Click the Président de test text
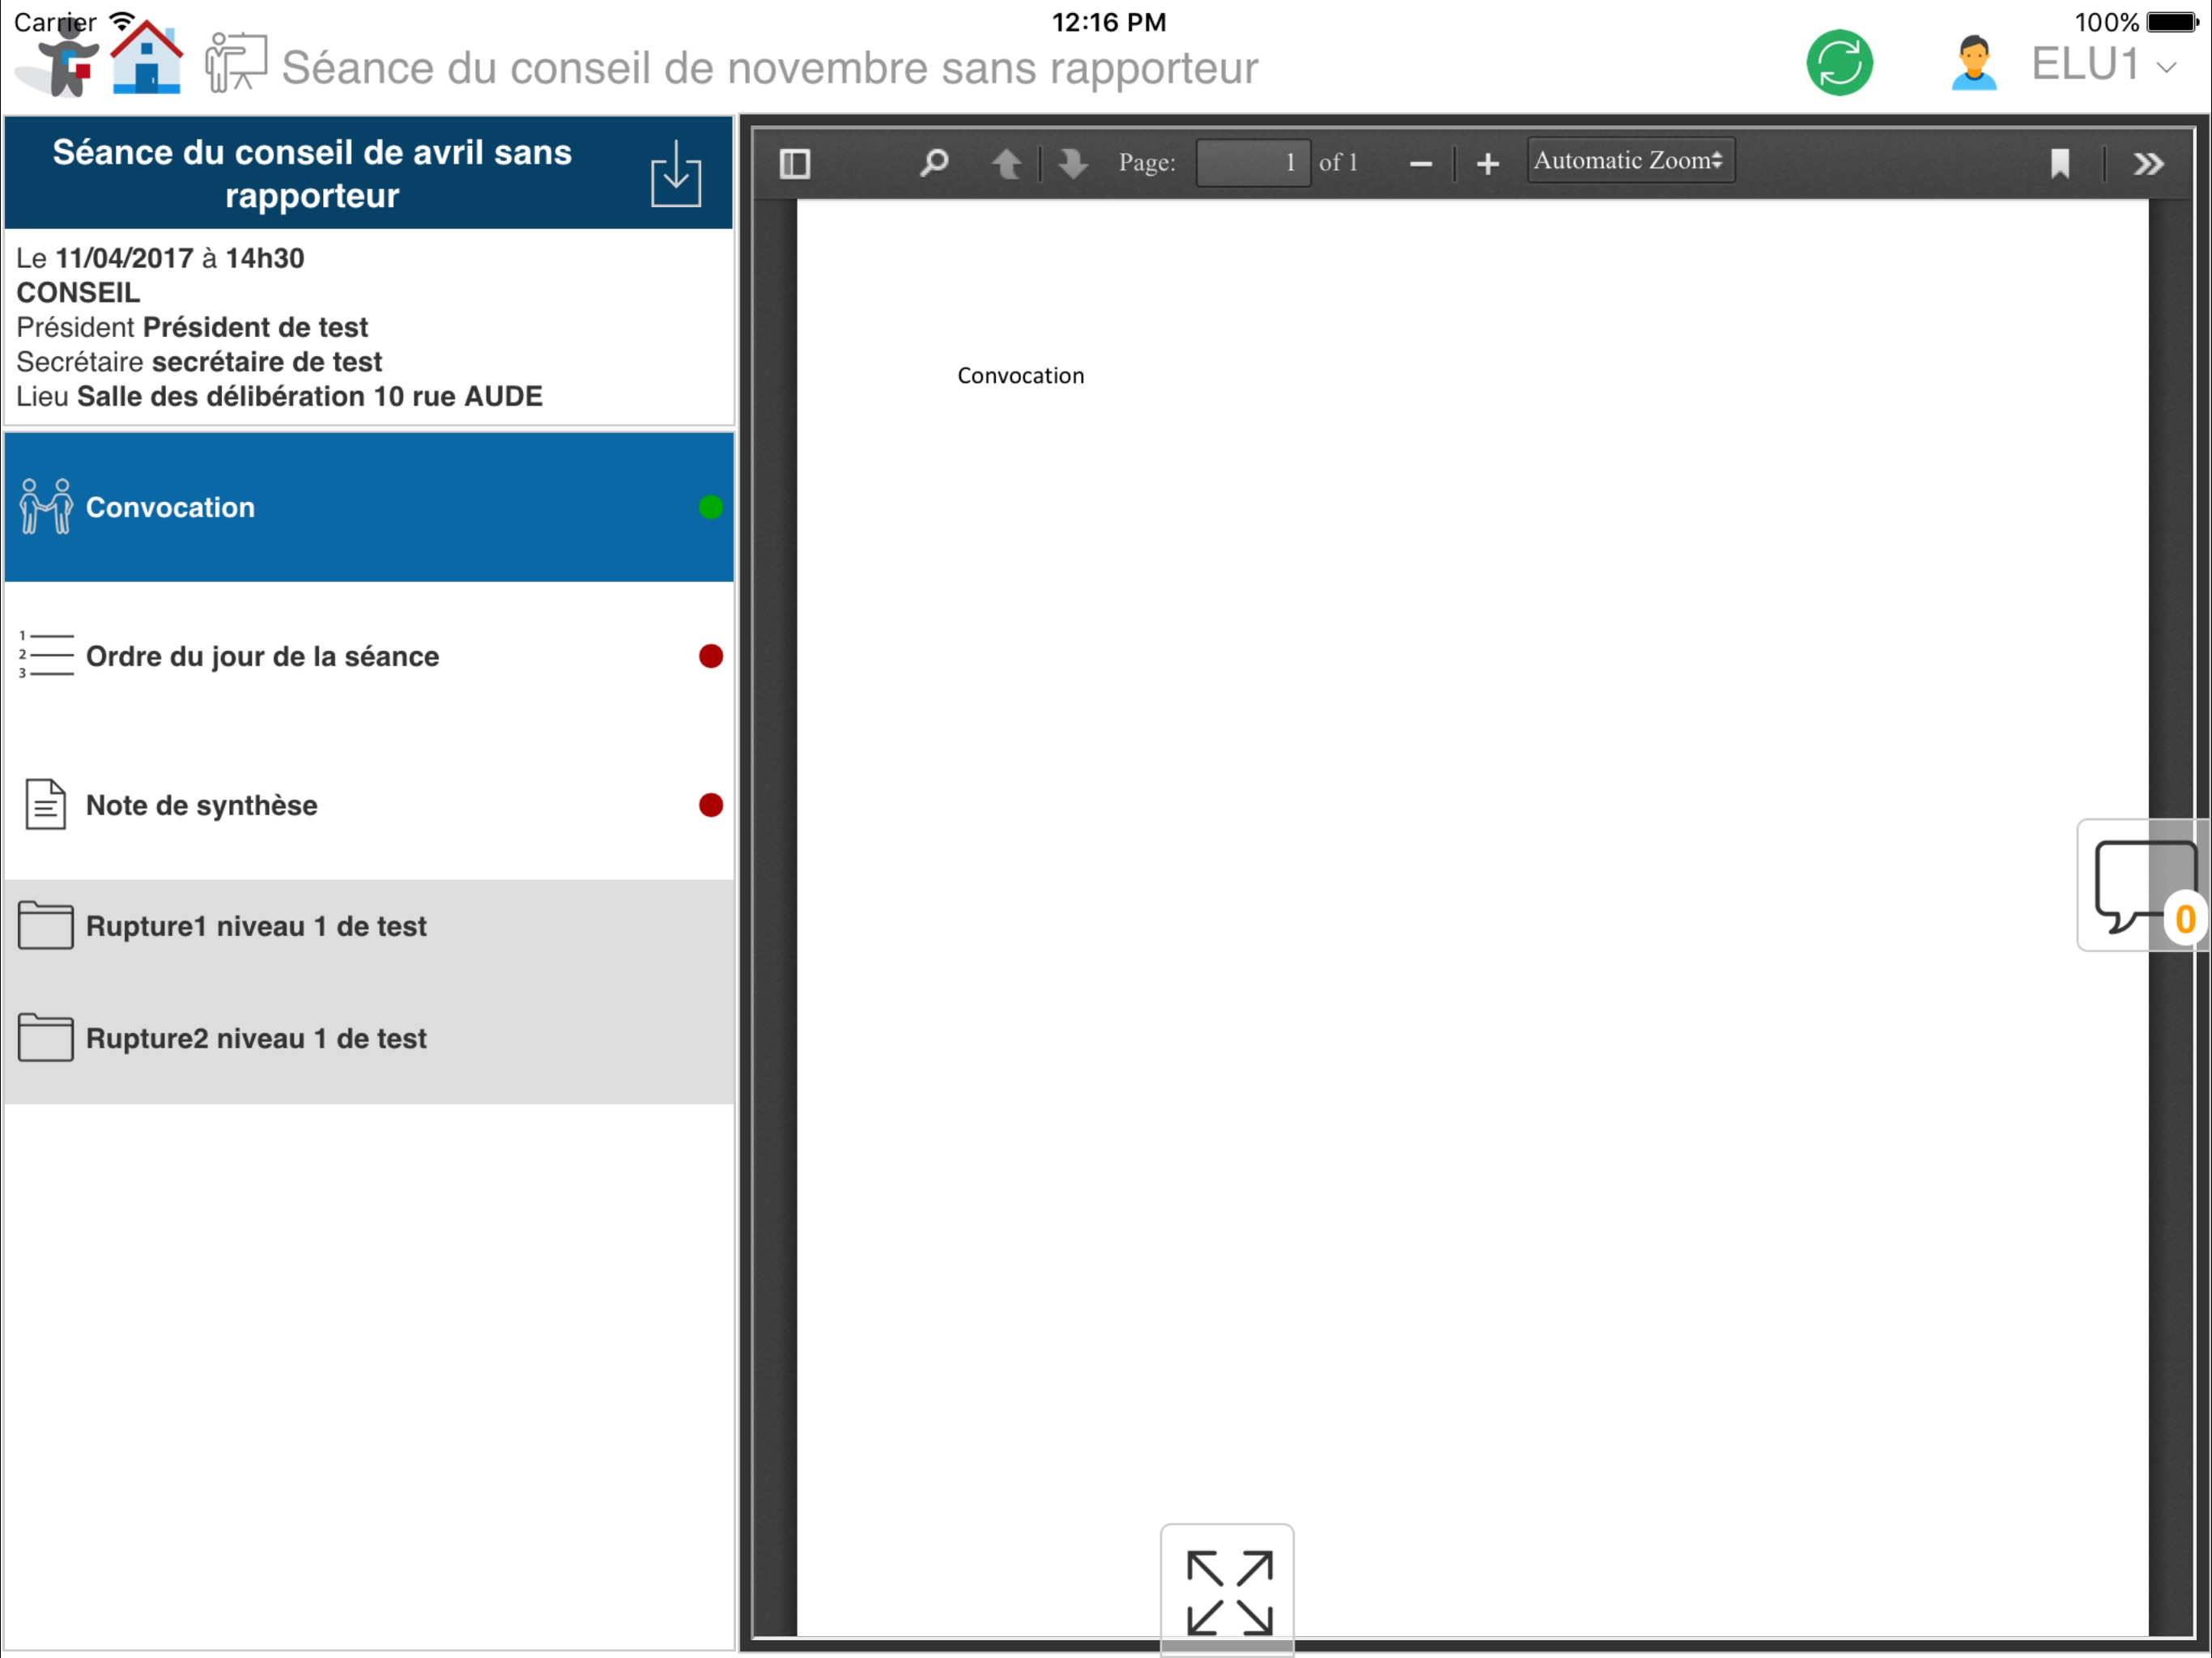Screen dimensions: 2212x1658 point(255,327)
